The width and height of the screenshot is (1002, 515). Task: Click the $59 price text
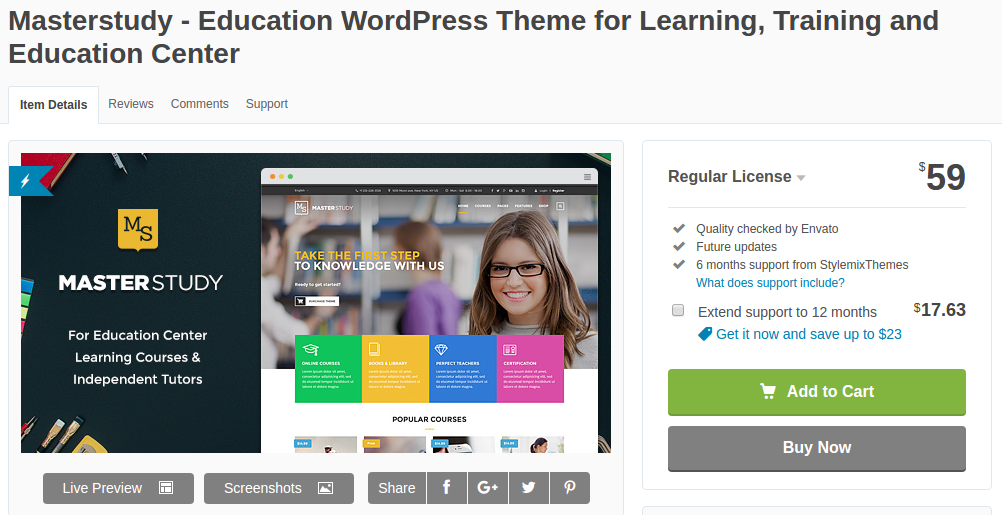942,177
